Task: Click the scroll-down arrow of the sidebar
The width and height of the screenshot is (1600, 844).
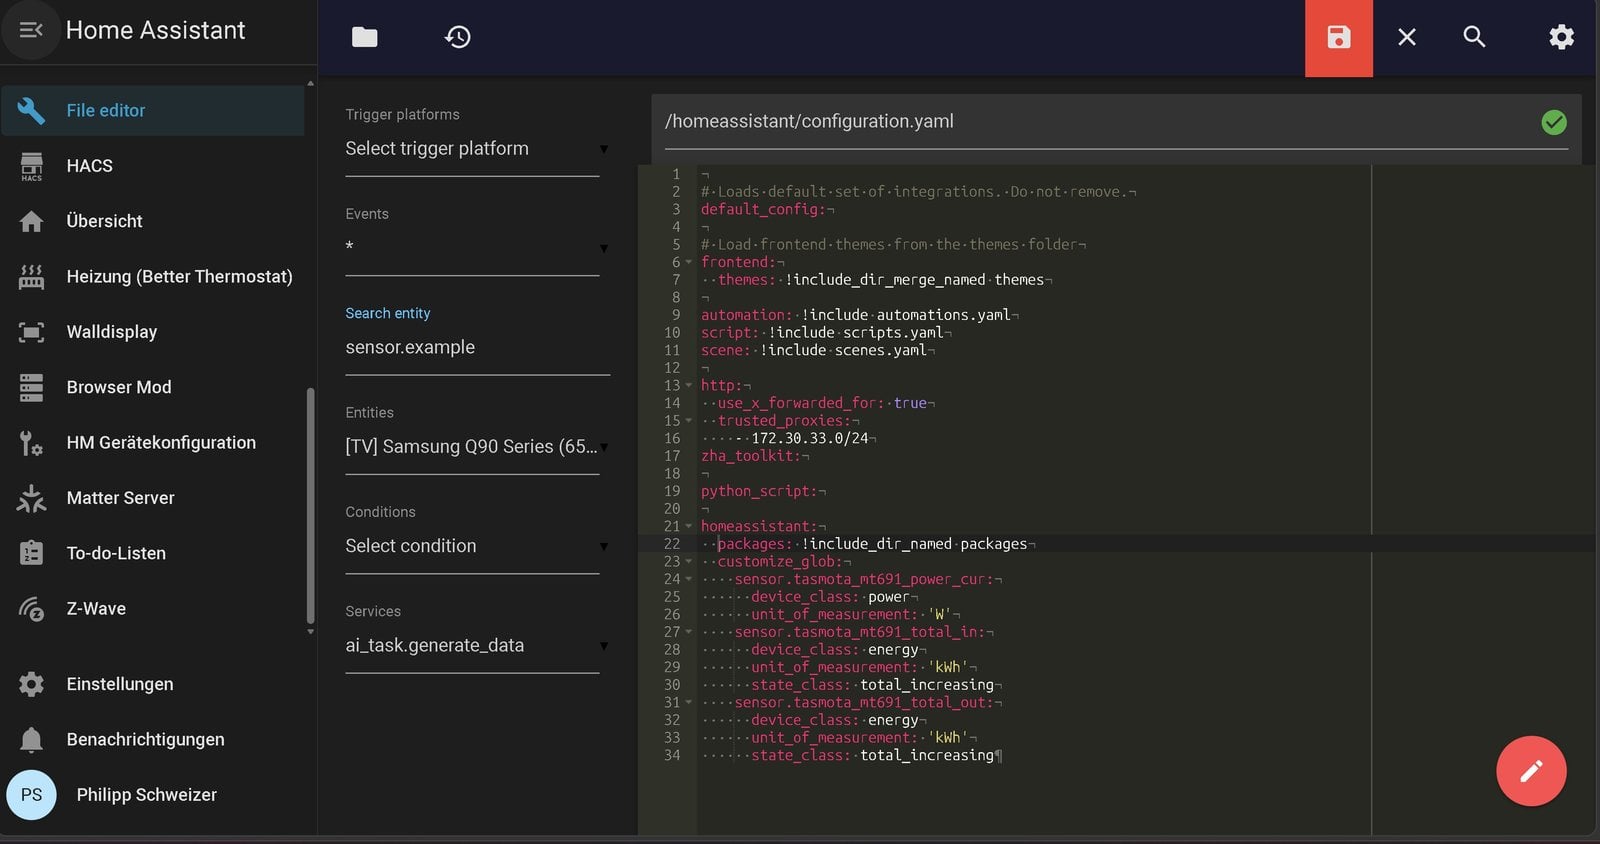Action: coord(310,632)
